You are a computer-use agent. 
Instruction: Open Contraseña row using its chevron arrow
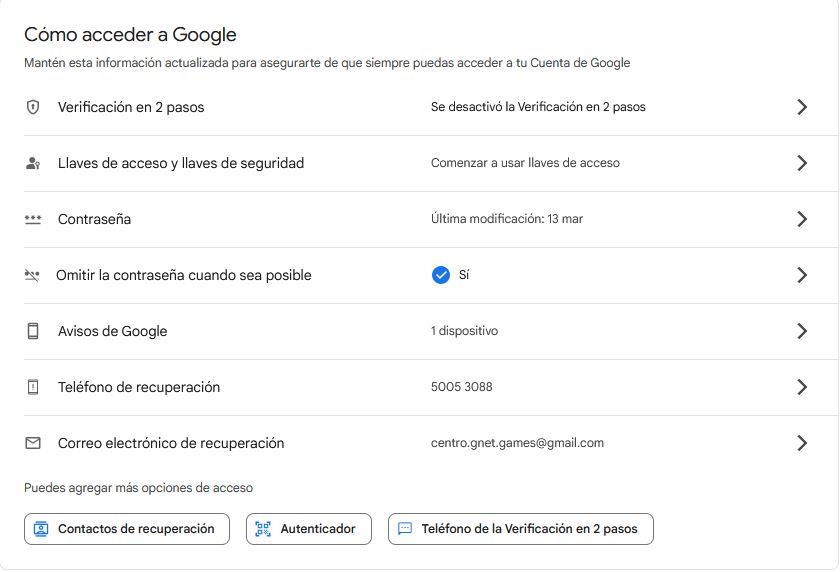(x=801, y=219)
